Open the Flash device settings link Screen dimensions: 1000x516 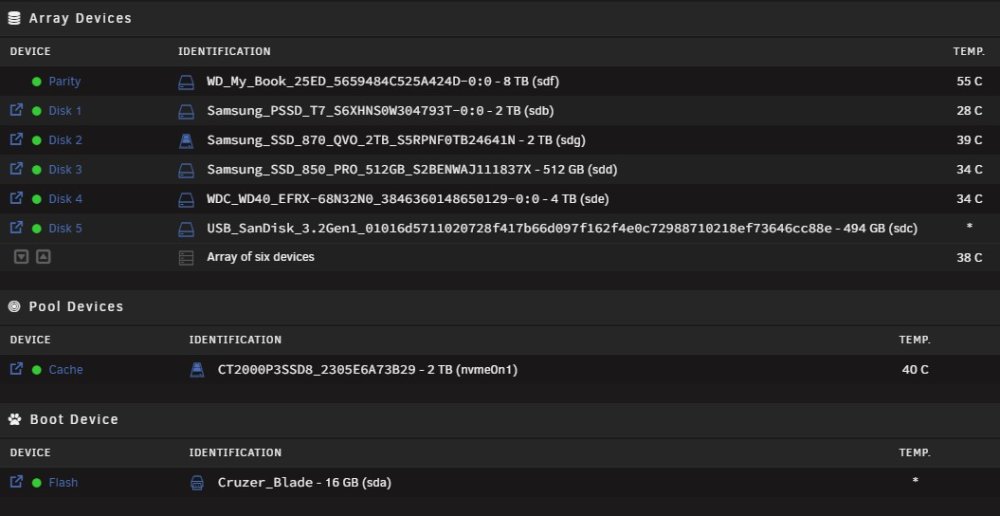63,482
